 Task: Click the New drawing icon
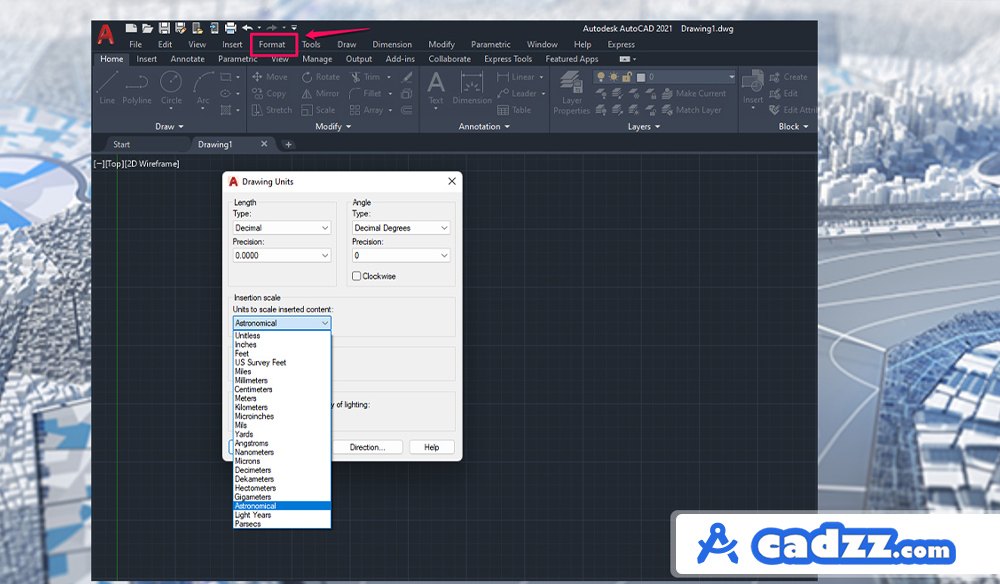131,28
